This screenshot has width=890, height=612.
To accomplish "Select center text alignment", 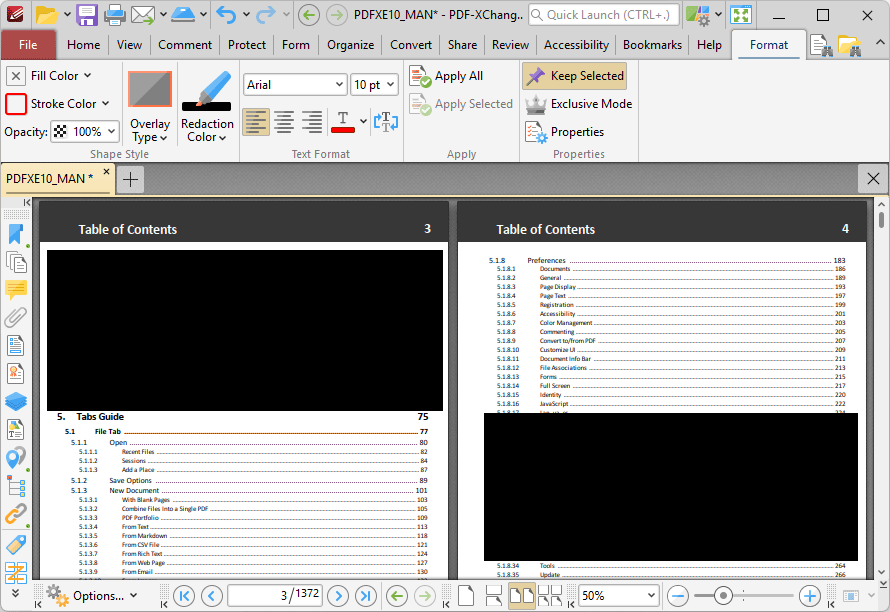I will click(x=284, y=121).
